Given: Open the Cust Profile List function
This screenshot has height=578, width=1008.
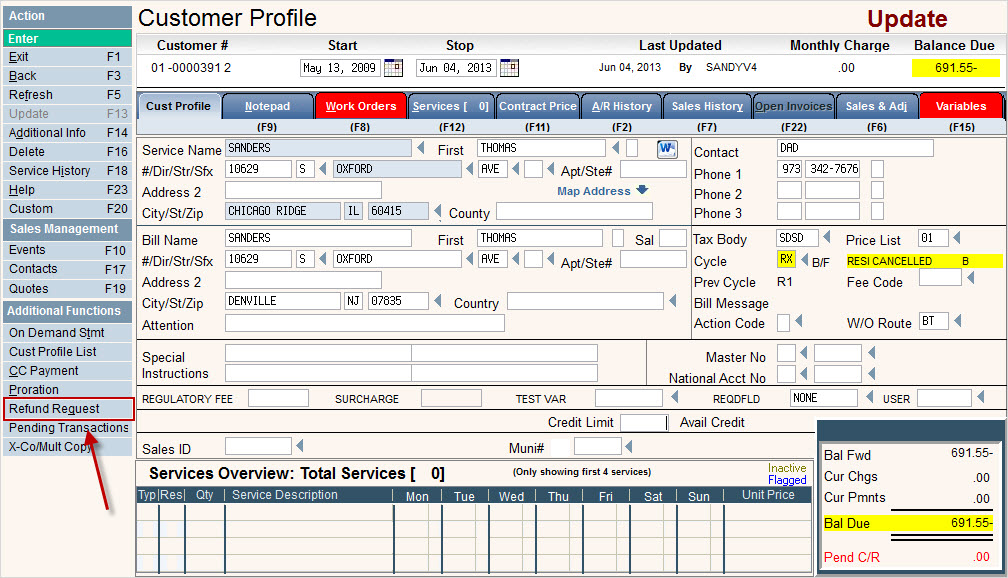Looking at the screenshot, I should 68,352.
